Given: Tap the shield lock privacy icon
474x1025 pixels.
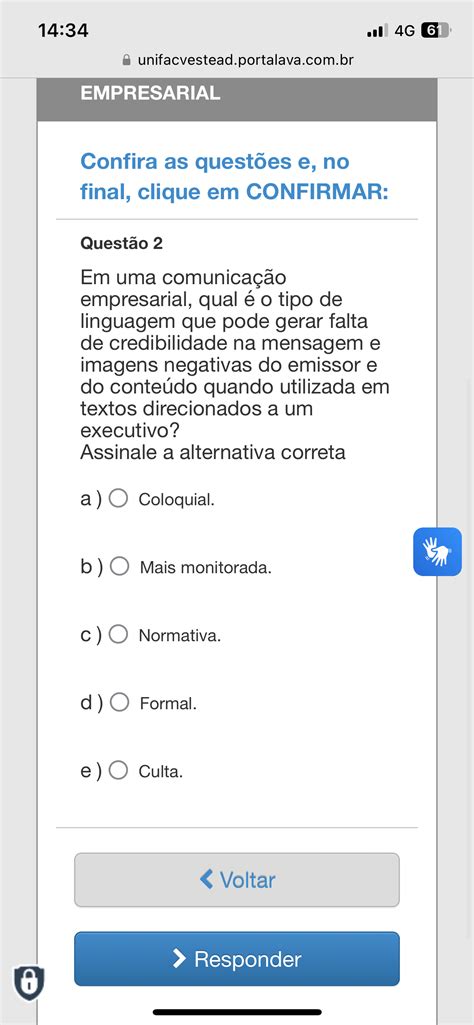Looking at the screenshot, I should click(x=29, y=983).
